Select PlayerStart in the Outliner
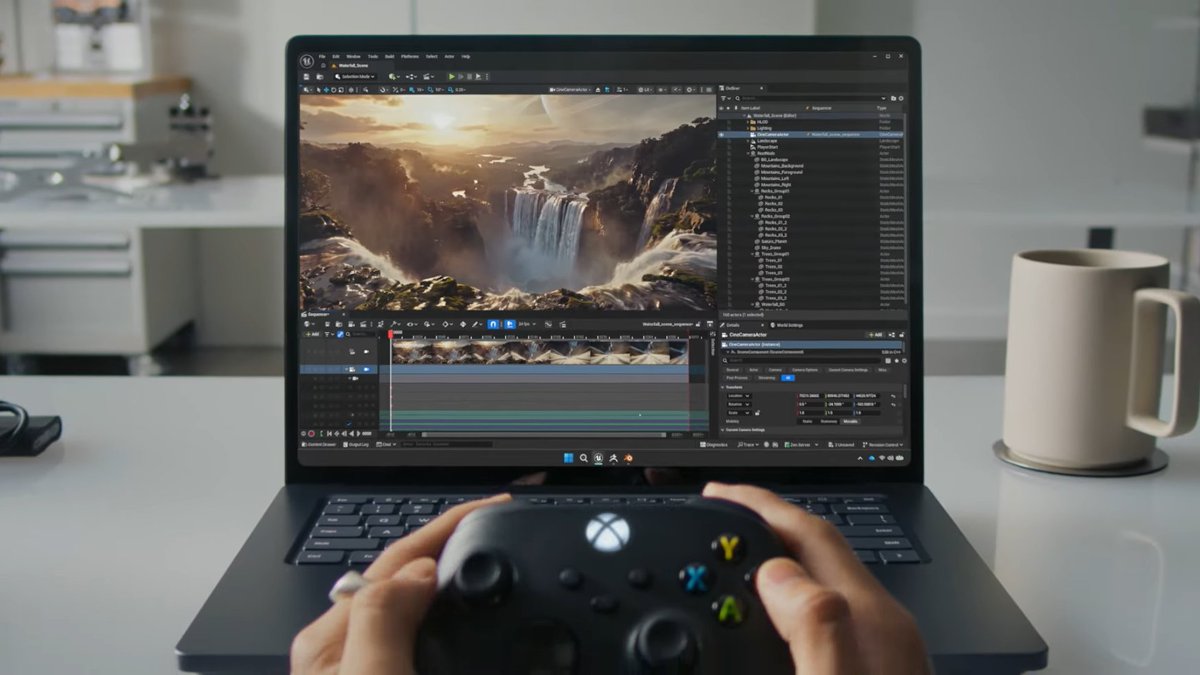Viewport: 1200px width, 675px height. [x=767, y=147]
